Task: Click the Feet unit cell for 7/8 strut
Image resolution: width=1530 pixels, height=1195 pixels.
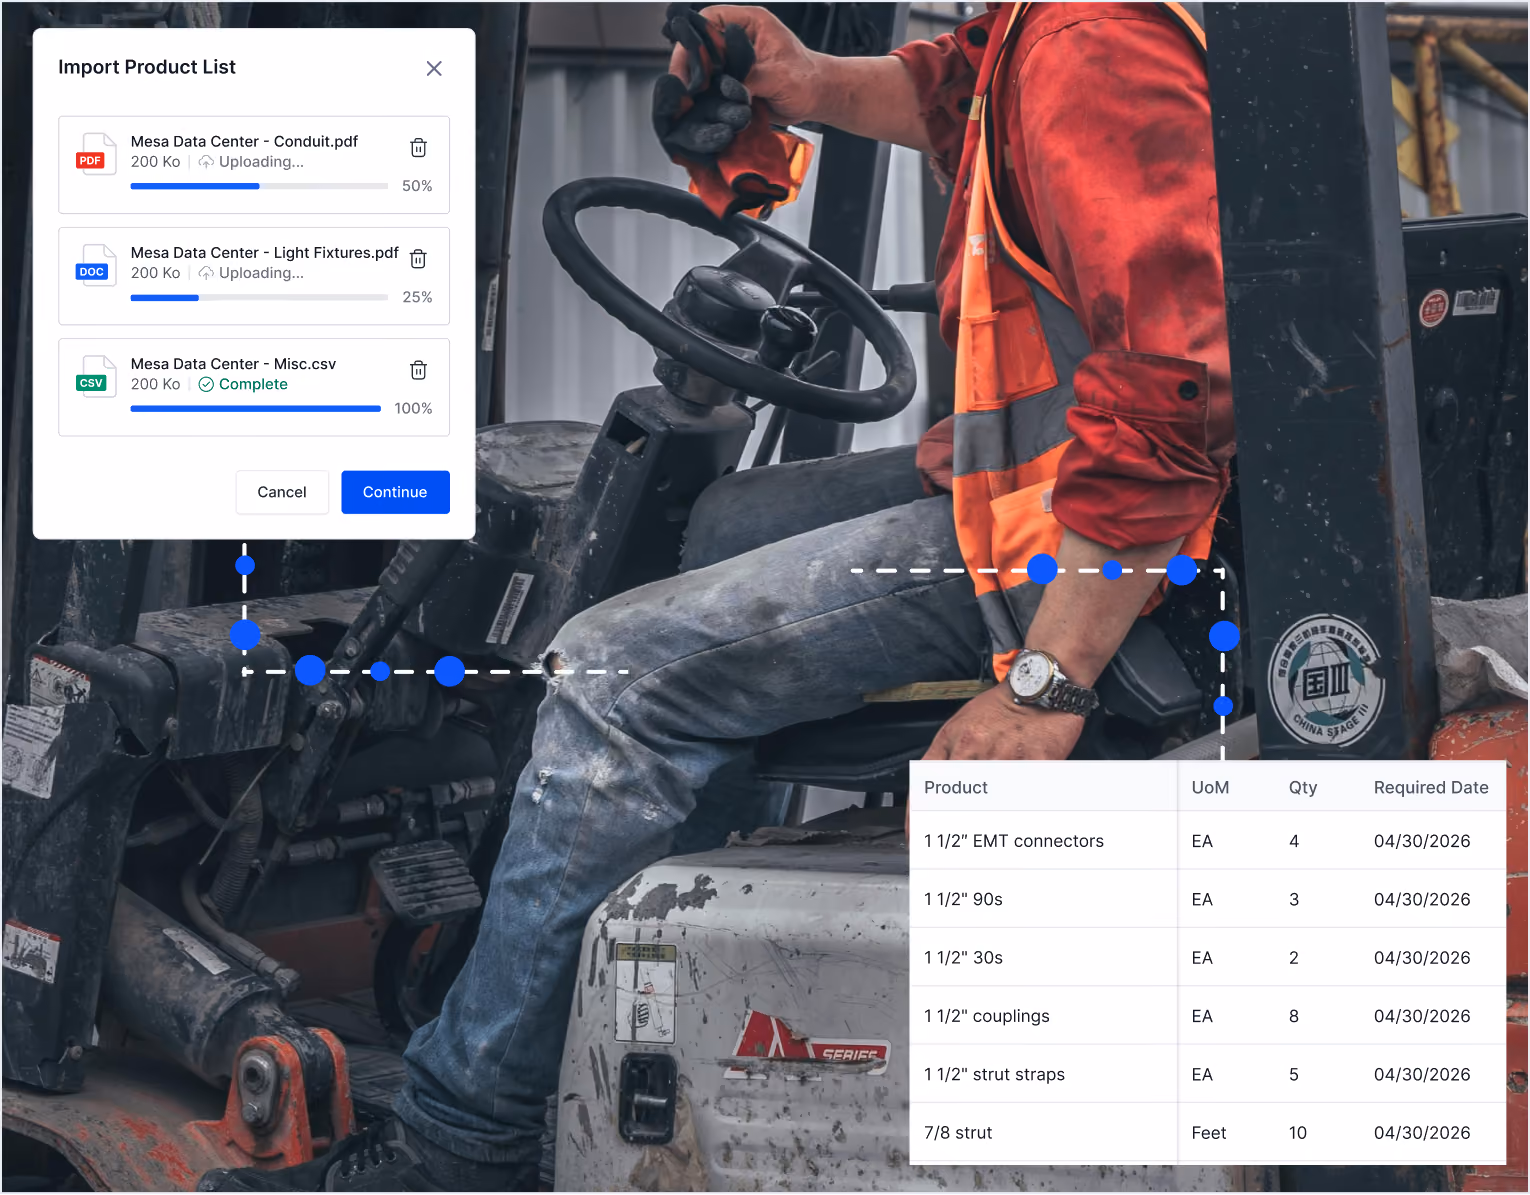Action: [x=1209, y=1133]
